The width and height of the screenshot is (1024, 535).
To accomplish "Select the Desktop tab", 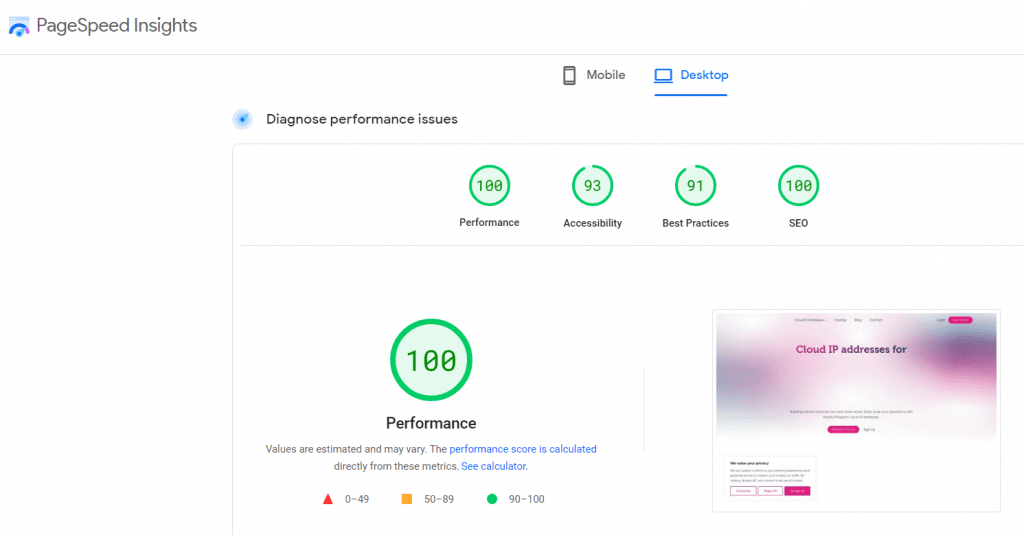I will pos(691,75).
